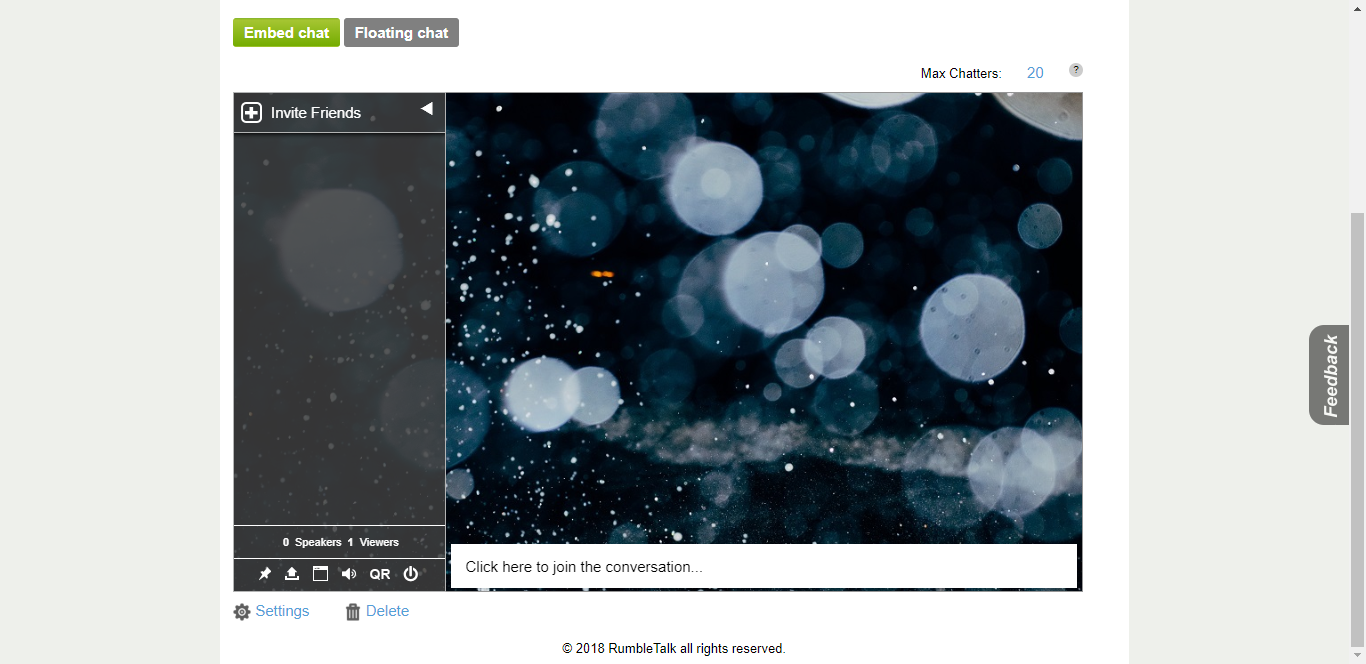
Task: Click the Delete link below chat
Action: pos(387,611)
